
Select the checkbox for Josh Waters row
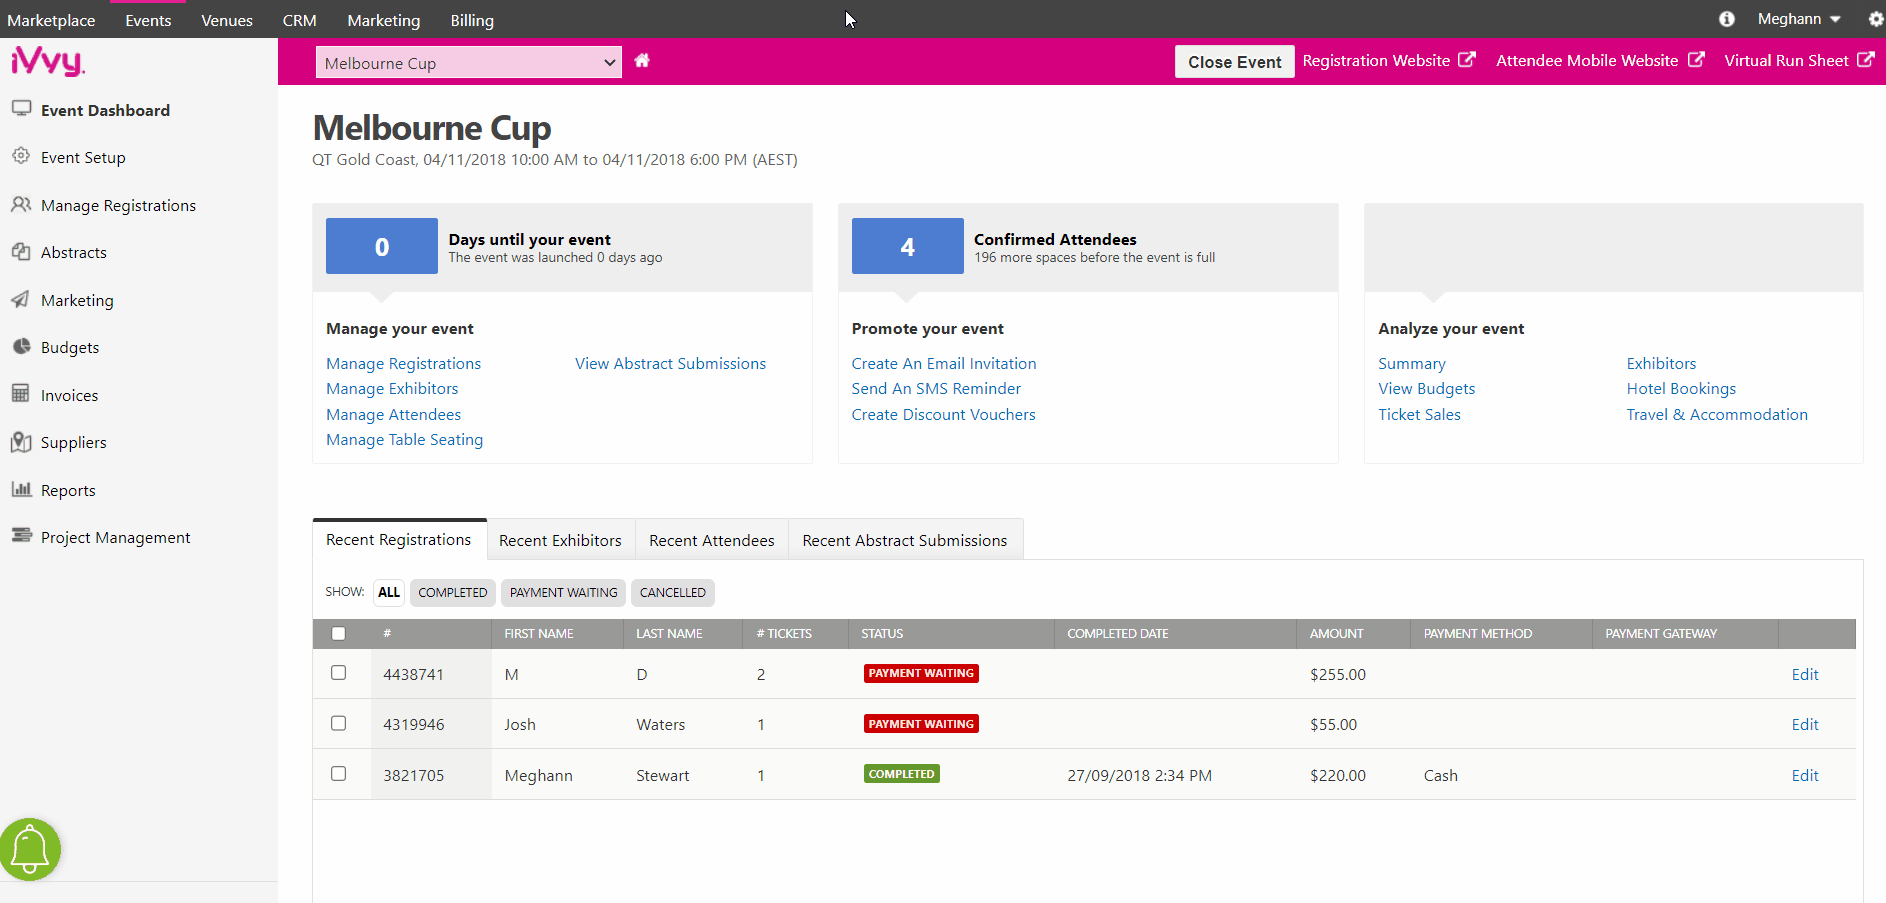[339, 723]
